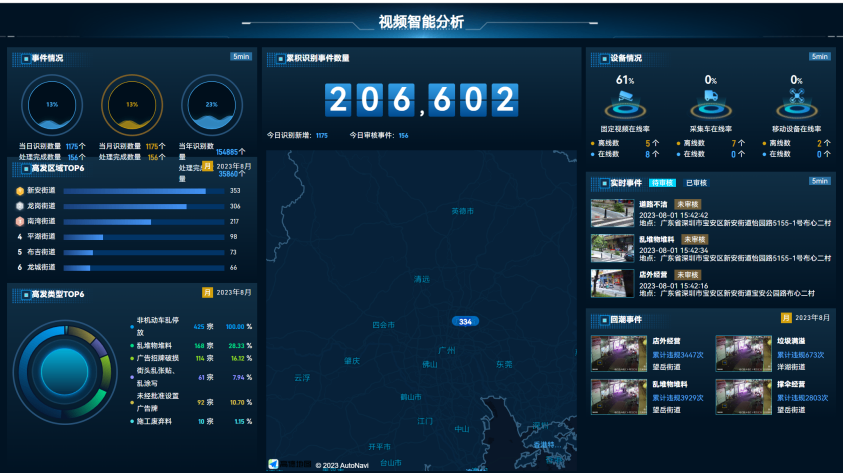
Task: Open the 5min refresh selector in 事件情况
Action: point(241,57)
